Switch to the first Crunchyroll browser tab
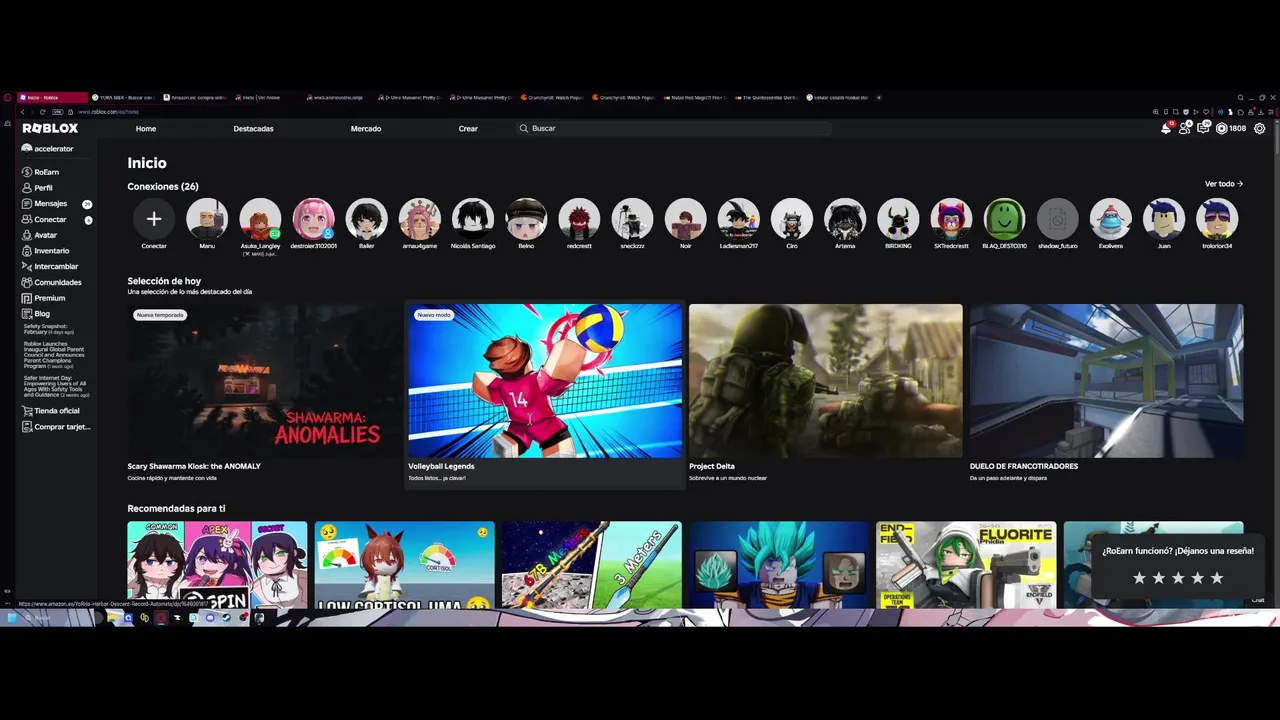This screenshot has width=1280, height=720. click(x=552, y=97)
